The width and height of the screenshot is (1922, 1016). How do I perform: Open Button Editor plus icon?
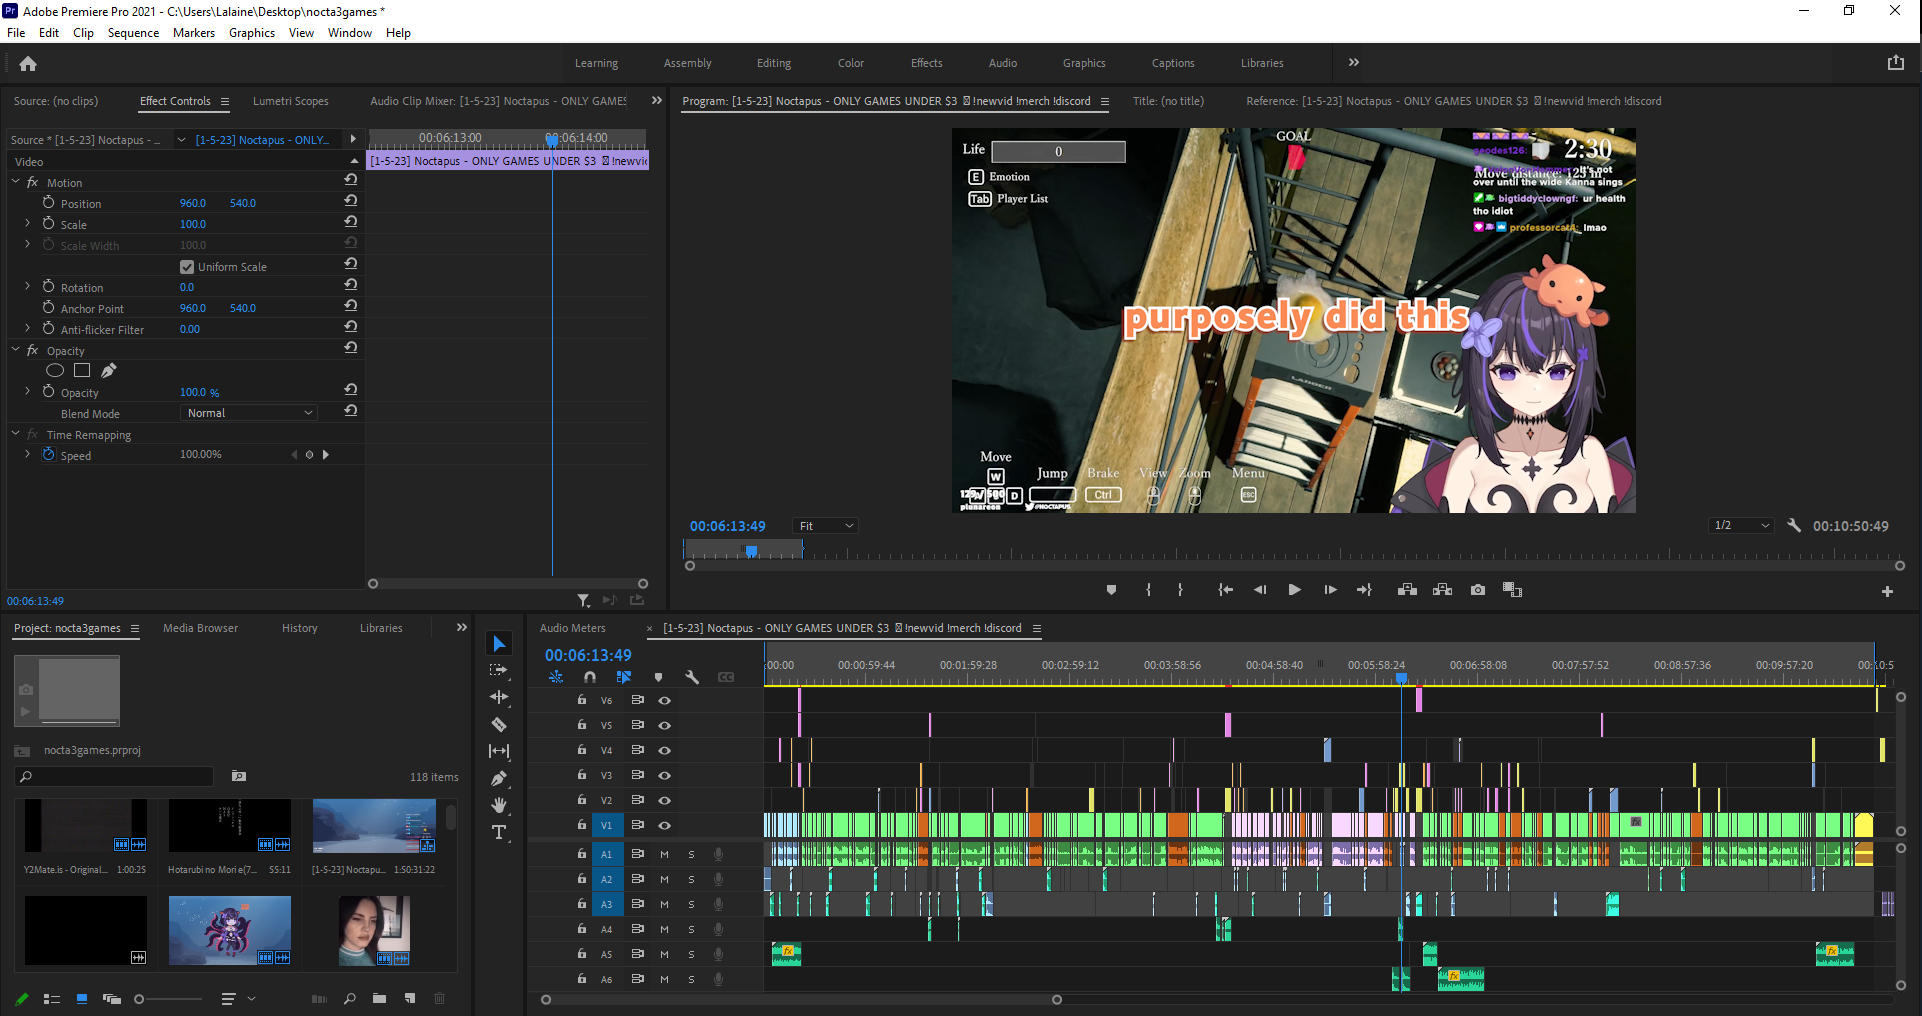1887,591
